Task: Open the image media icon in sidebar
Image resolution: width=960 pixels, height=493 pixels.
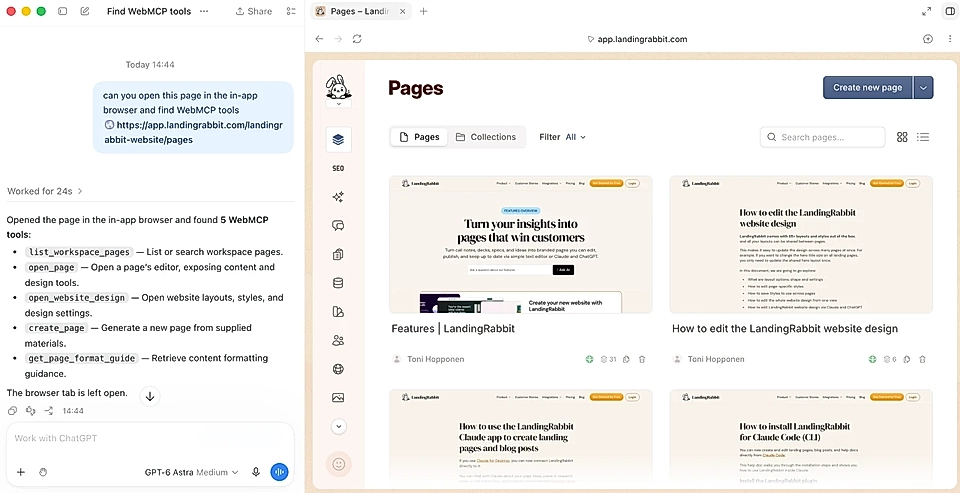Action: (x=338, y=397)
